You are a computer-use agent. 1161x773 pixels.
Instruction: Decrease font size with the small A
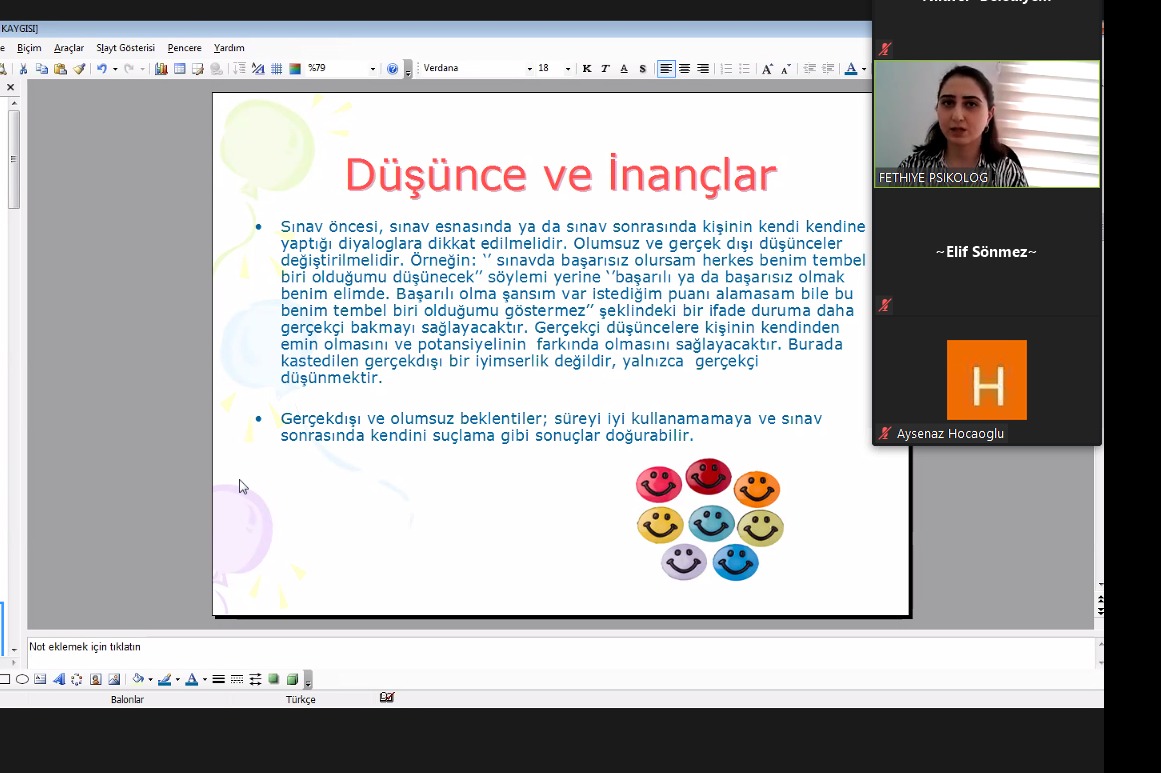(786, 69)
